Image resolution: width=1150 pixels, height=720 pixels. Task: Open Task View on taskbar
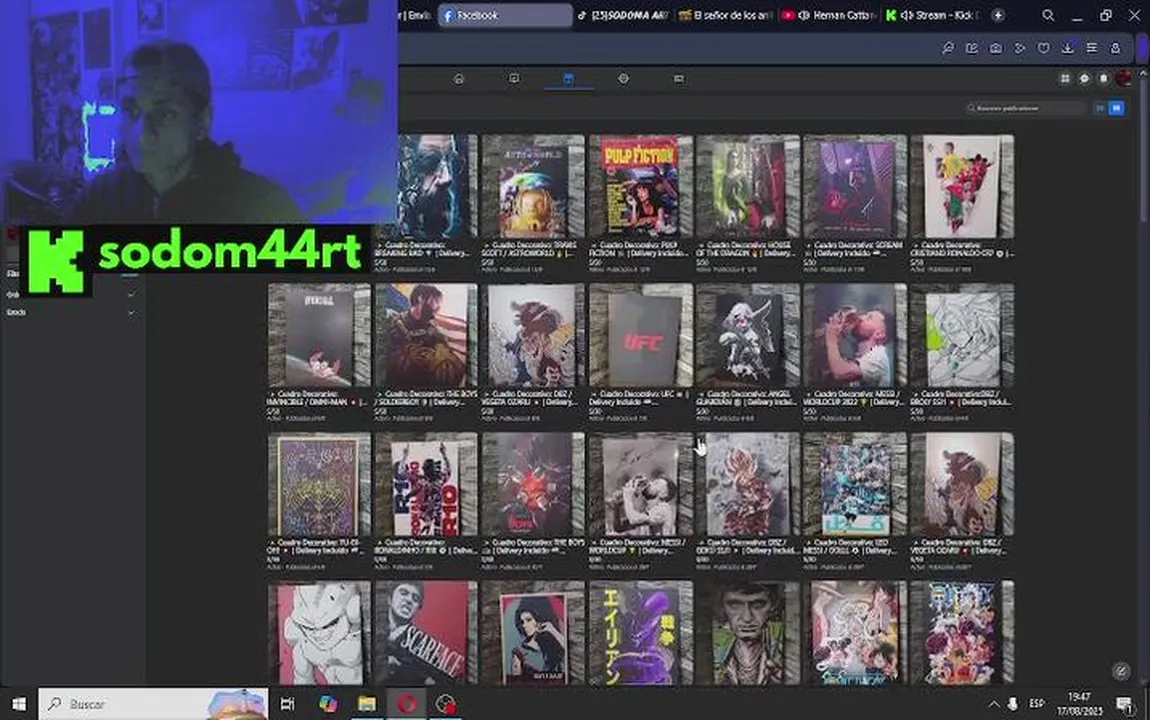coord(288,704)
